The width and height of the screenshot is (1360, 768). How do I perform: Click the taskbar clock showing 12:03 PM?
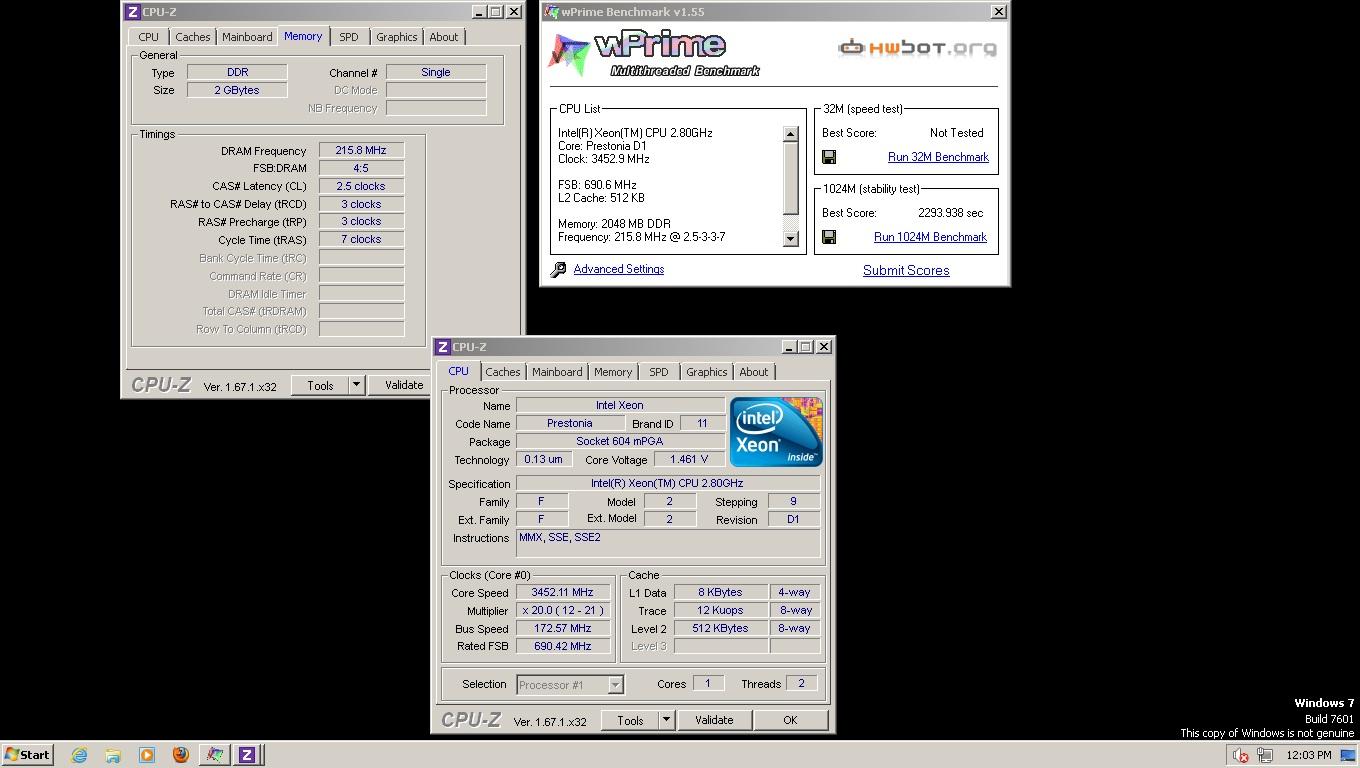coord(1309,755)
